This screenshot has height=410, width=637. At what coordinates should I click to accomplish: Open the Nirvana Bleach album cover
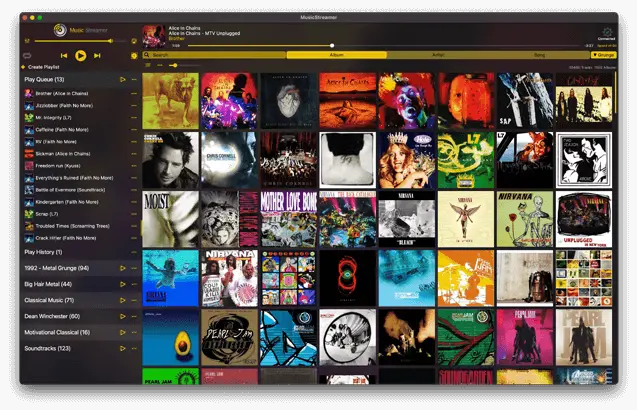click(x=407, y=219)
